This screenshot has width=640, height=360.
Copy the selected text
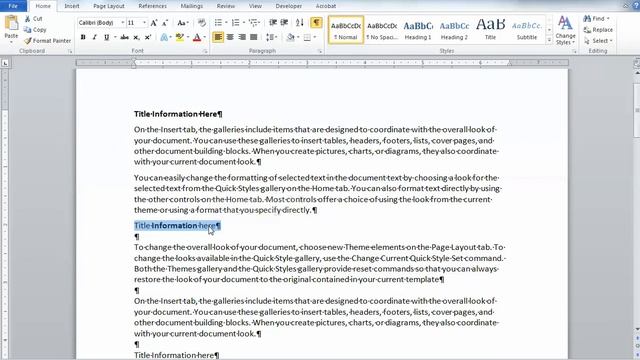35,30
